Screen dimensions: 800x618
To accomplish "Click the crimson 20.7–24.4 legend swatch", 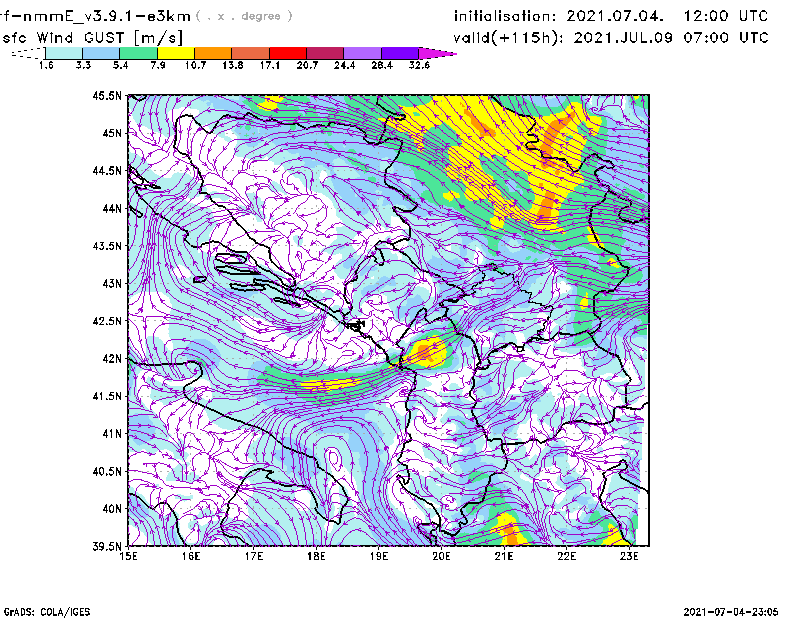I will point(325,53).
